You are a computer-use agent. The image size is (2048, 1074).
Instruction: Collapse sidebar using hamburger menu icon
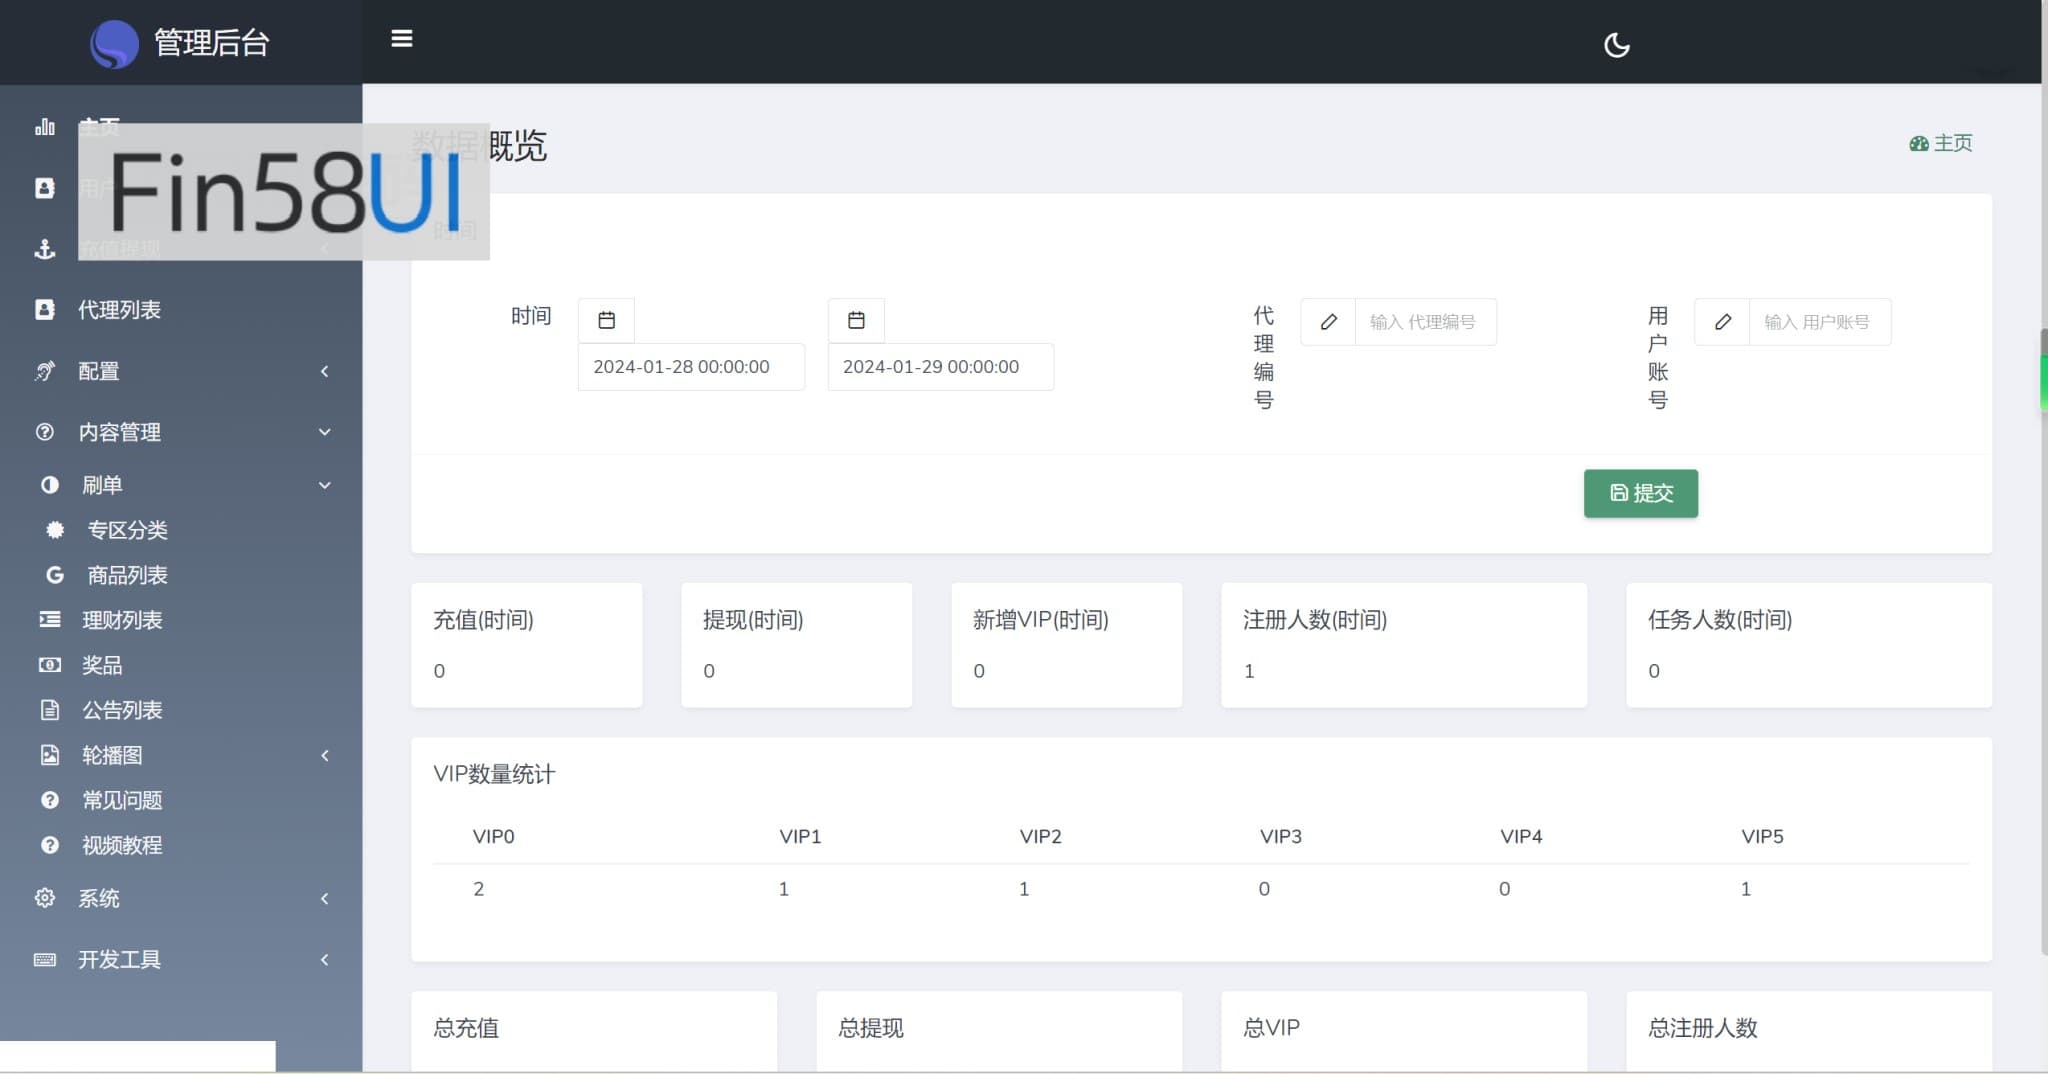(401, 39)
